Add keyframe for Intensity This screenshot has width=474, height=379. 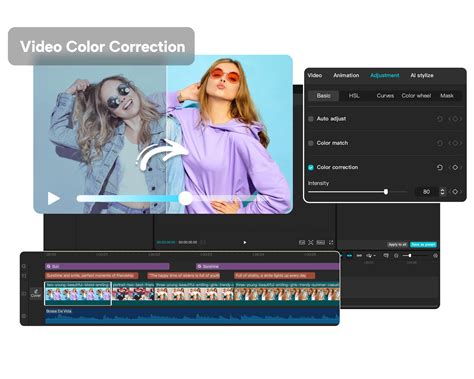455,192
